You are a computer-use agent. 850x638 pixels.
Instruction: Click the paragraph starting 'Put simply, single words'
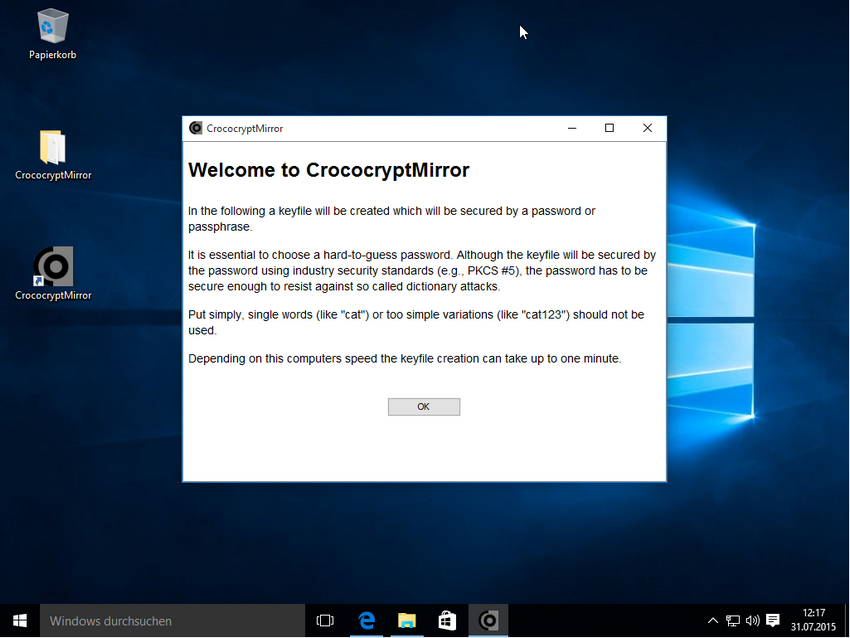(x=416, y=323)
